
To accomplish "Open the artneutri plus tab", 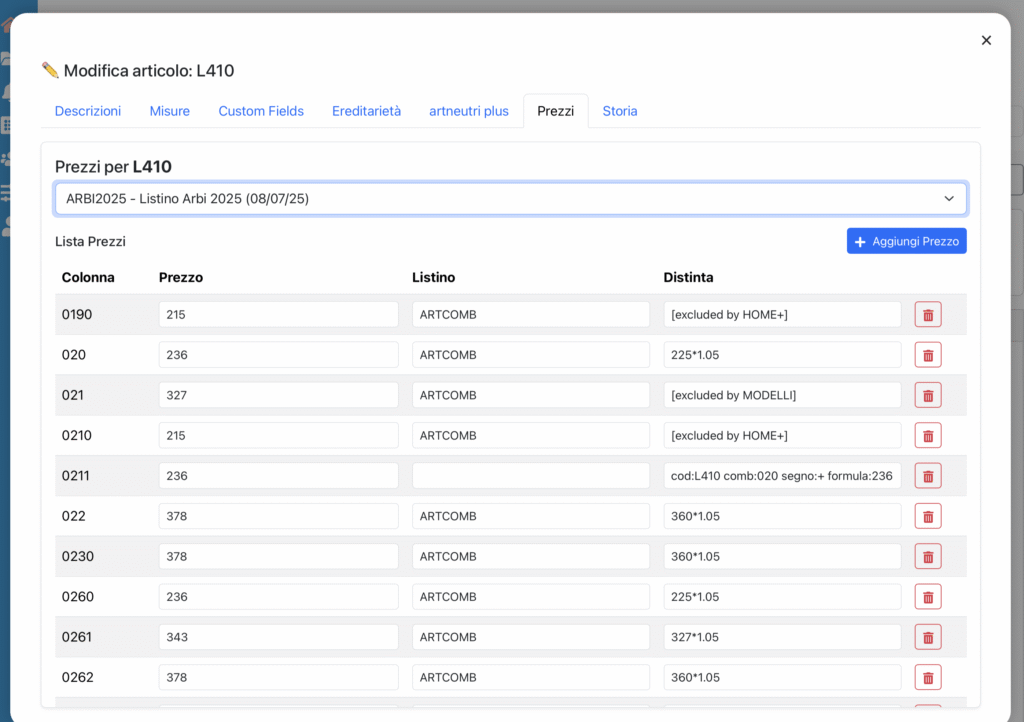I will coord(469,111).
